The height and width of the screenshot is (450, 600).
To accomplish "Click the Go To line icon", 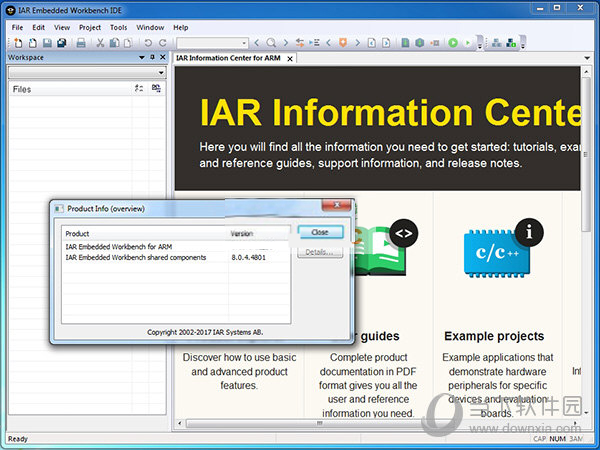I will pyautogui.click(x=314, y=43).
